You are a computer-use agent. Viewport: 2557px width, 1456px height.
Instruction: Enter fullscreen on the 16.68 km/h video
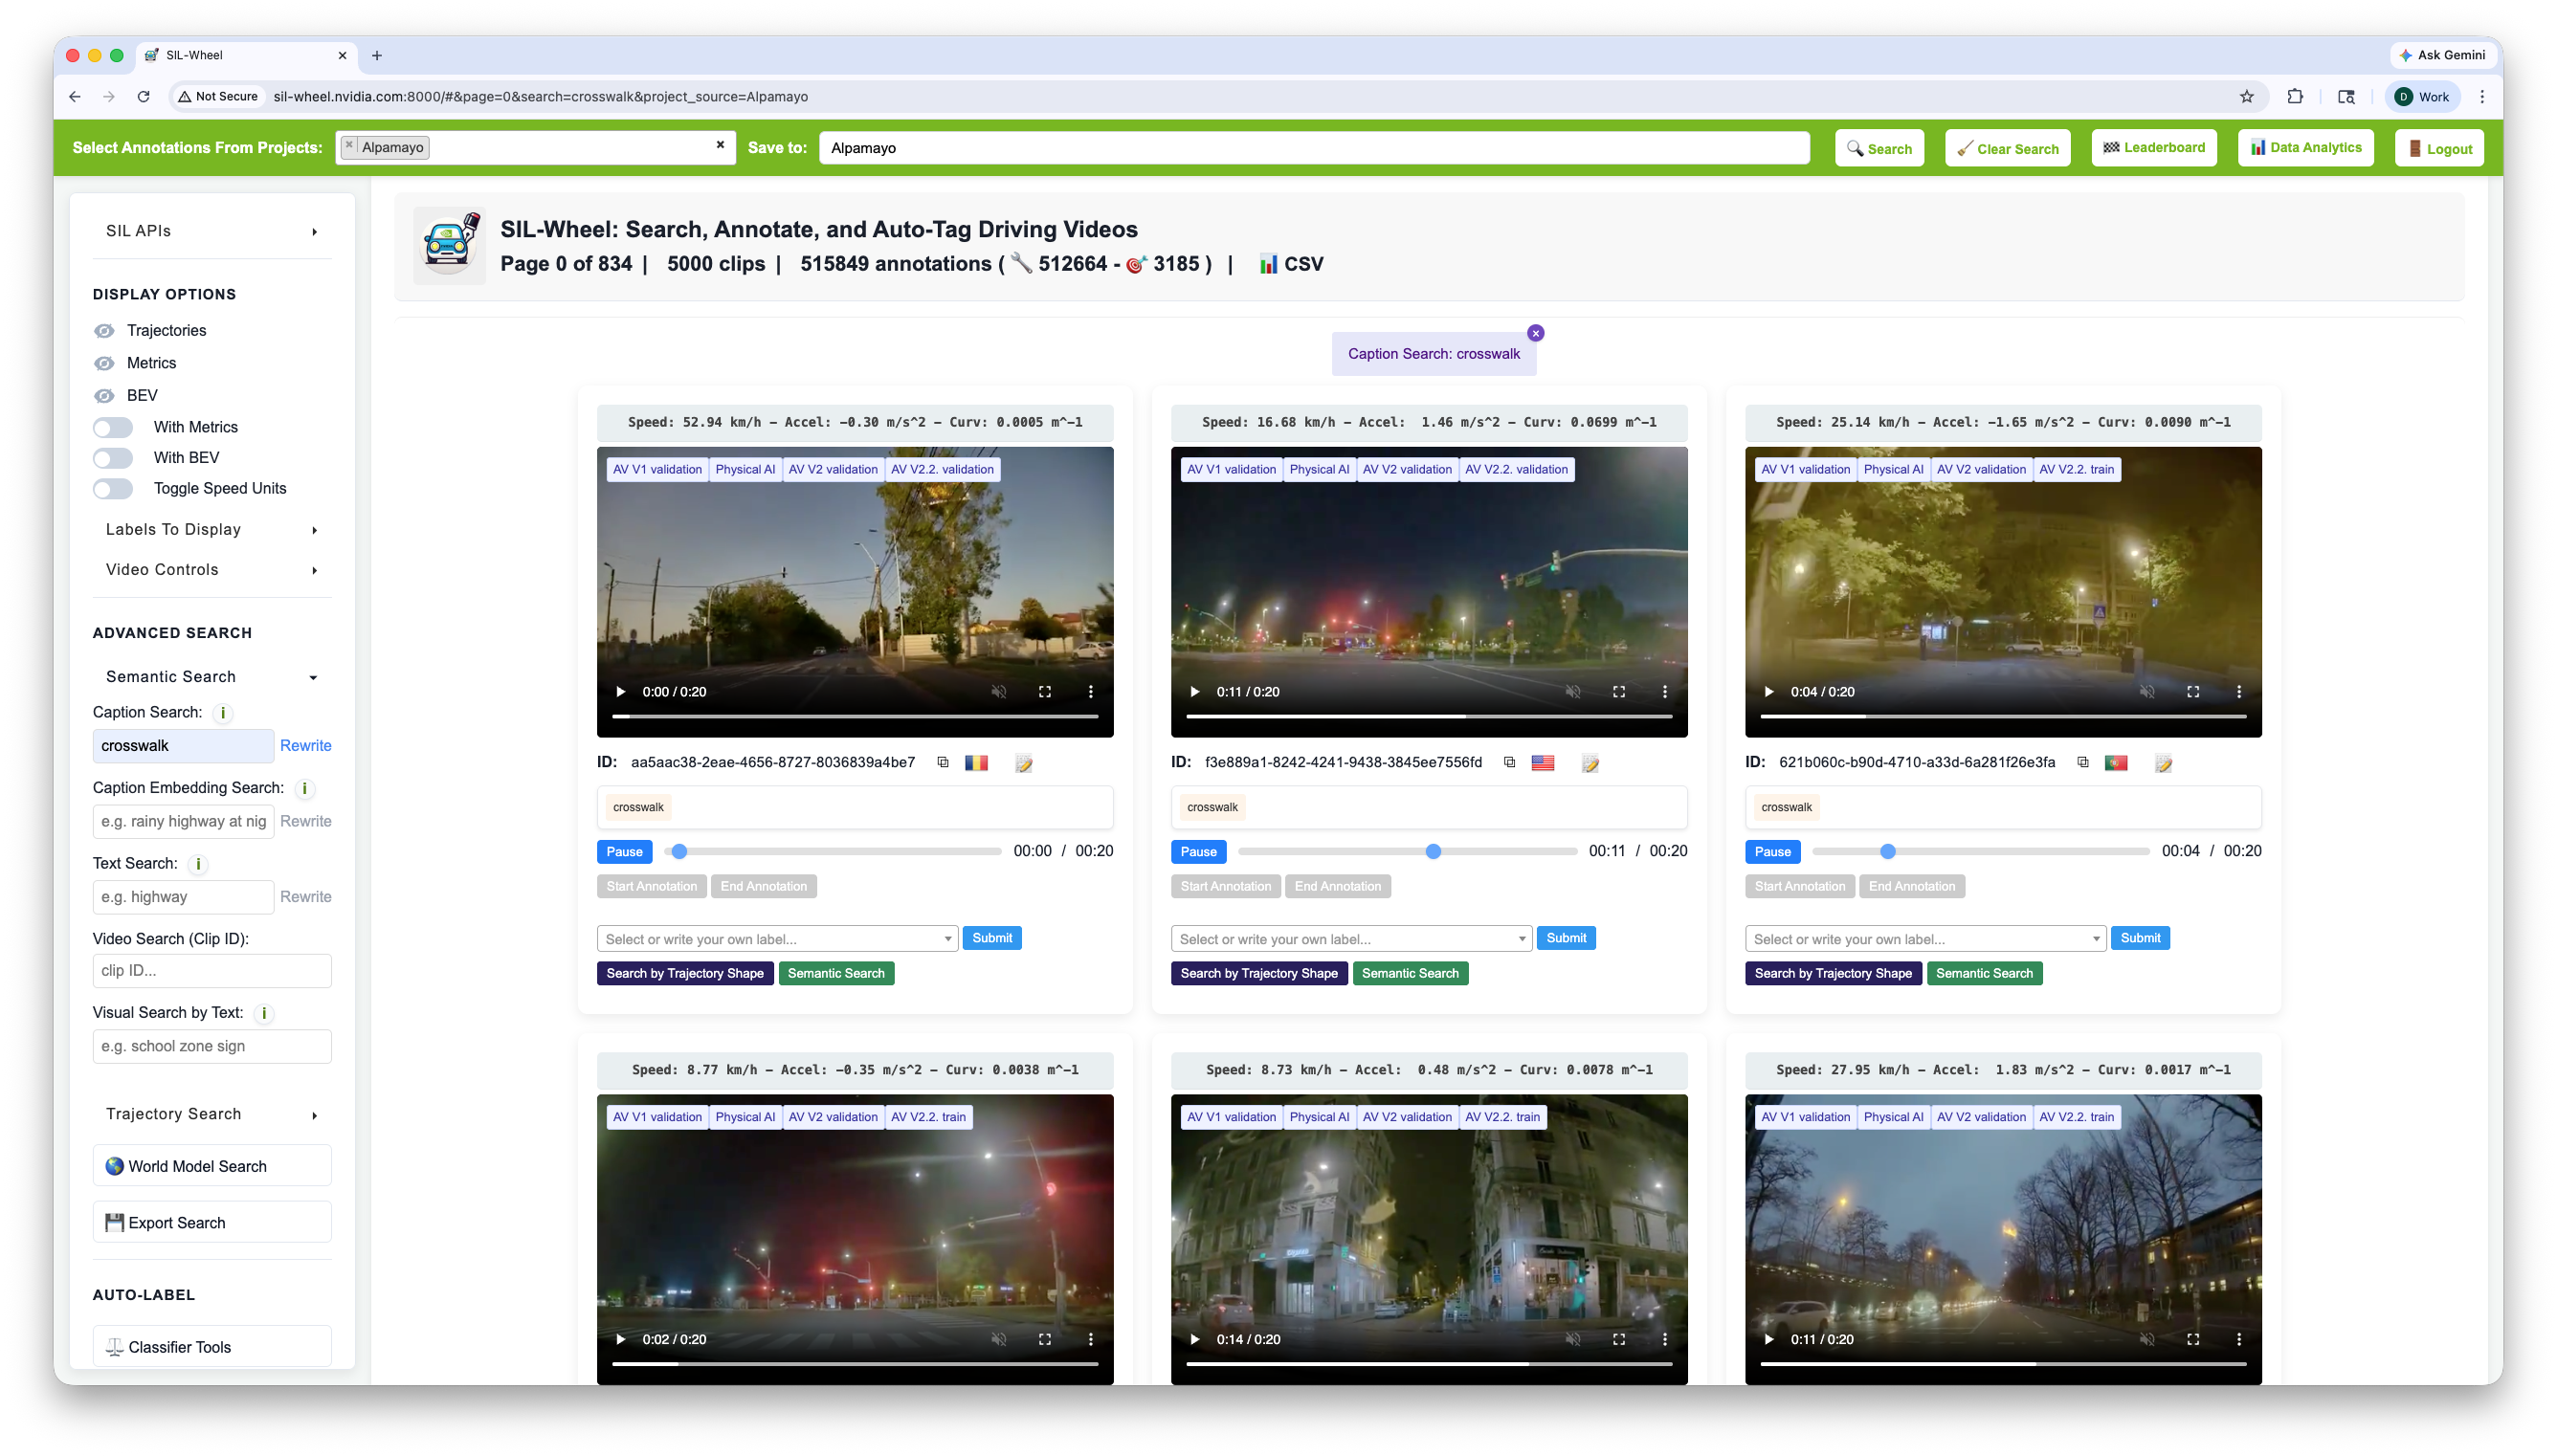pos(1619,692)
